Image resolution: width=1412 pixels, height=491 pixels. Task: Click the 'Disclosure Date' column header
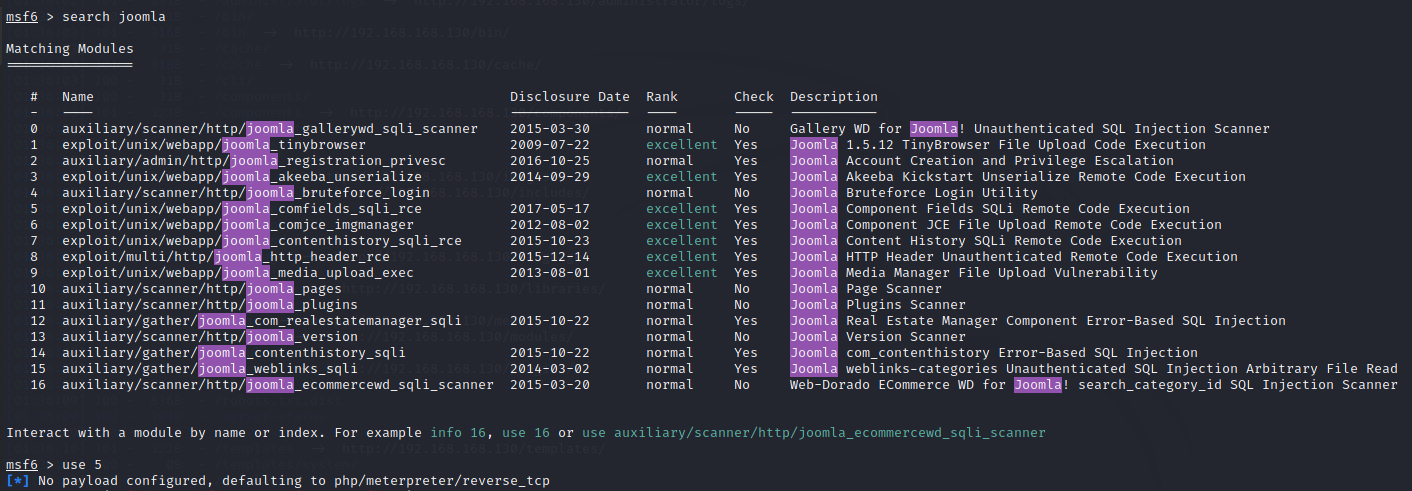(569, 97)
